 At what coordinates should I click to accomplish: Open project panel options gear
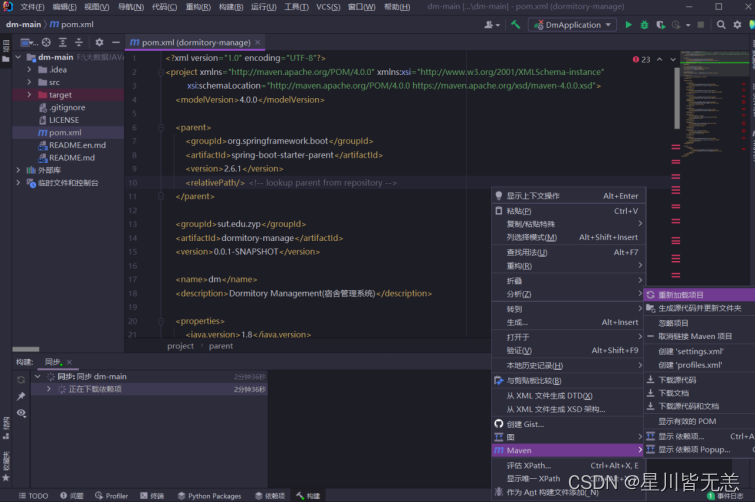pos(99,42)
